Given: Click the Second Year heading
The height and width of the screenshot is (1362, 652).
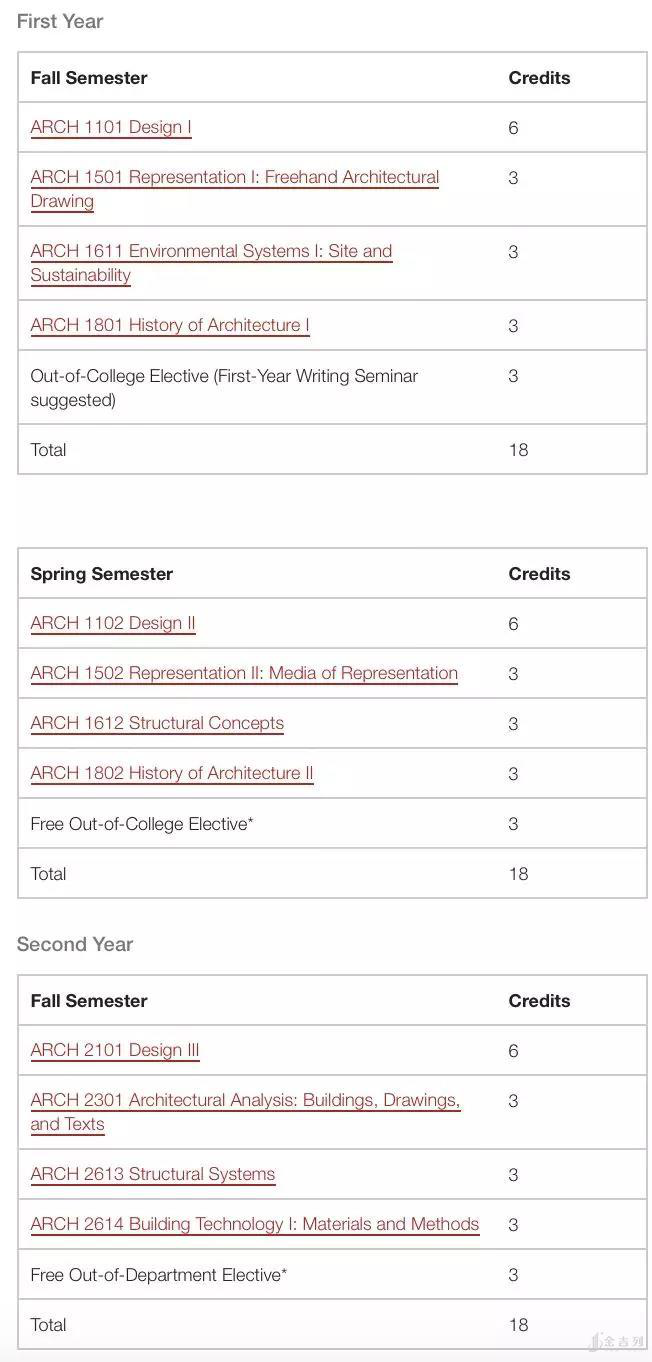Looking at the screenshot, I should pos(75,944).
